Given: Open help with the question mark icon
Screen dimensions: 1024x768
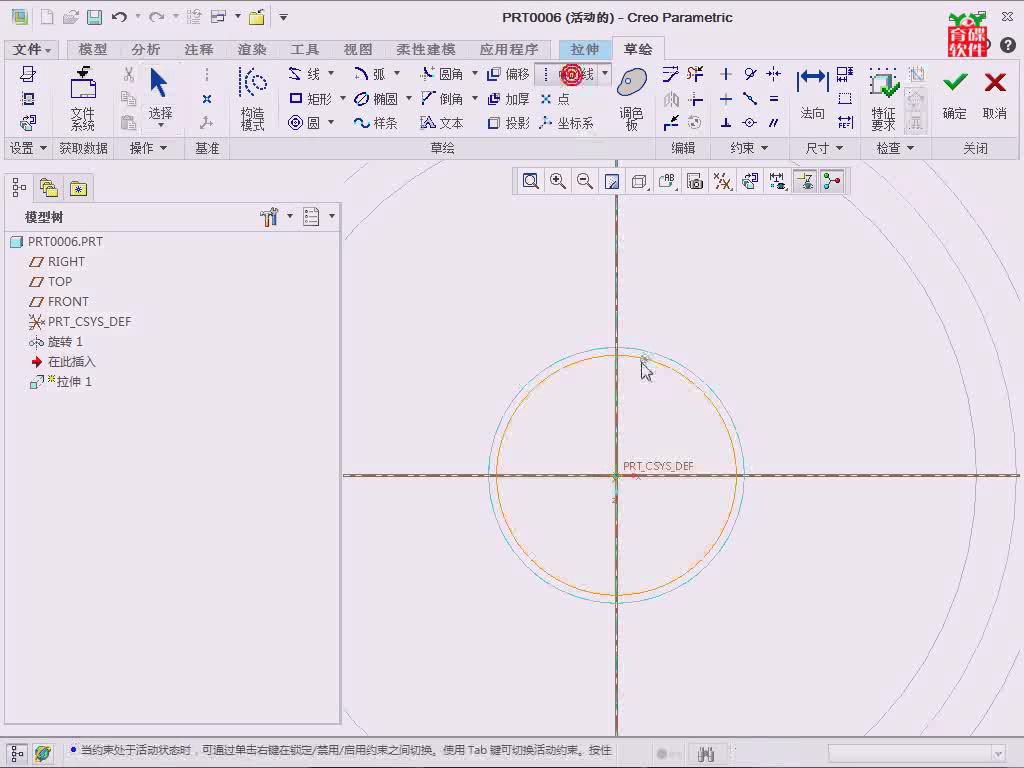Looking at the screenshot, I should click(x=1008, y=45).
